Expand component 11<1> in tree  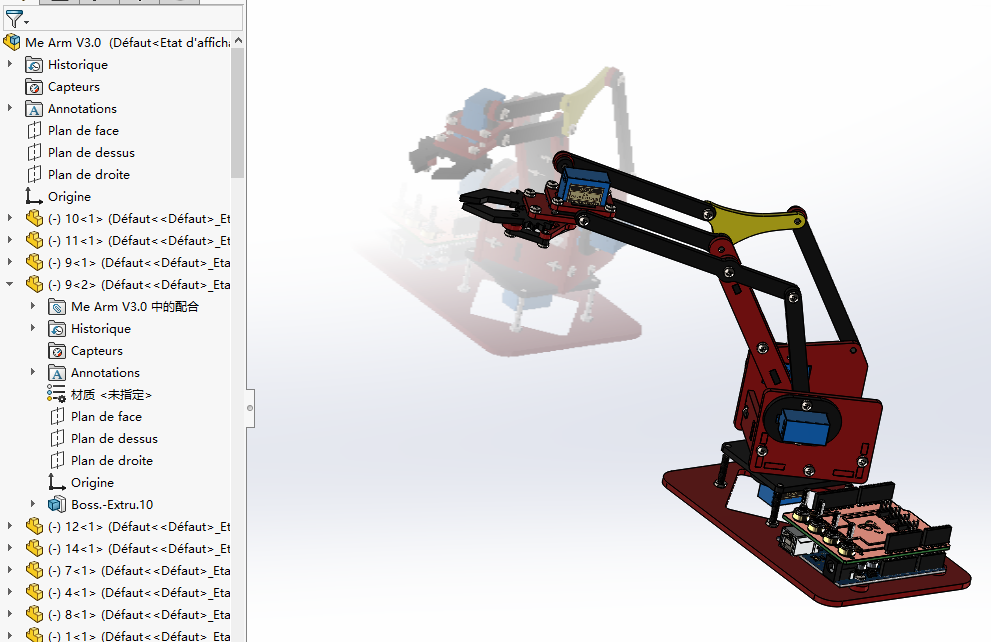coord(9,240)
